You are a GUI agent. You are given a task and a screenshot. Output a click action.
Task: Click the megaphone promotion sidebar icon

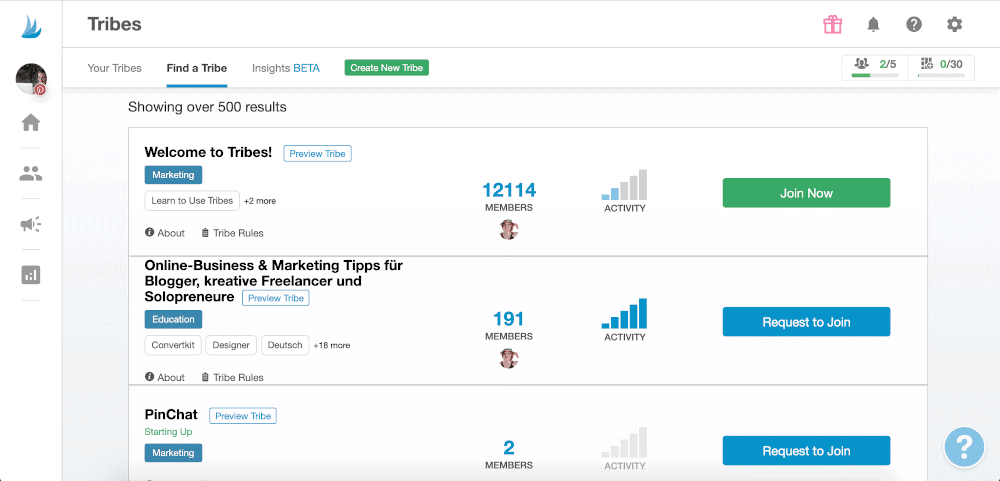click(x=31, y=224)
